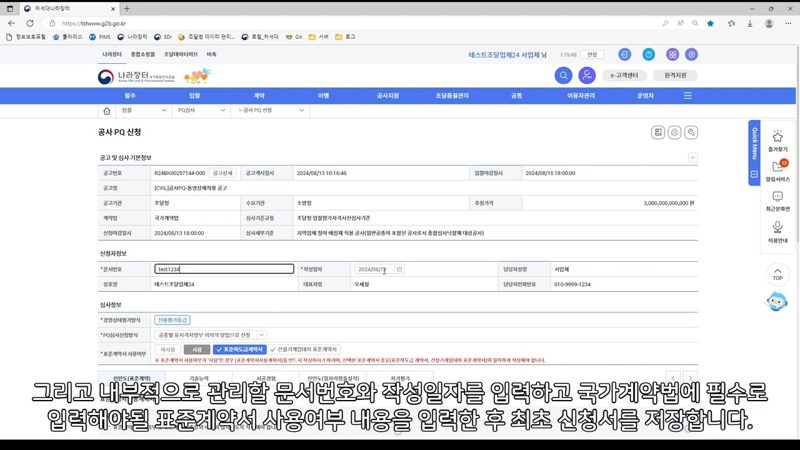The image size is (800, 450).
Task: Click the tab strip left arrow
Action: [673, 378]
